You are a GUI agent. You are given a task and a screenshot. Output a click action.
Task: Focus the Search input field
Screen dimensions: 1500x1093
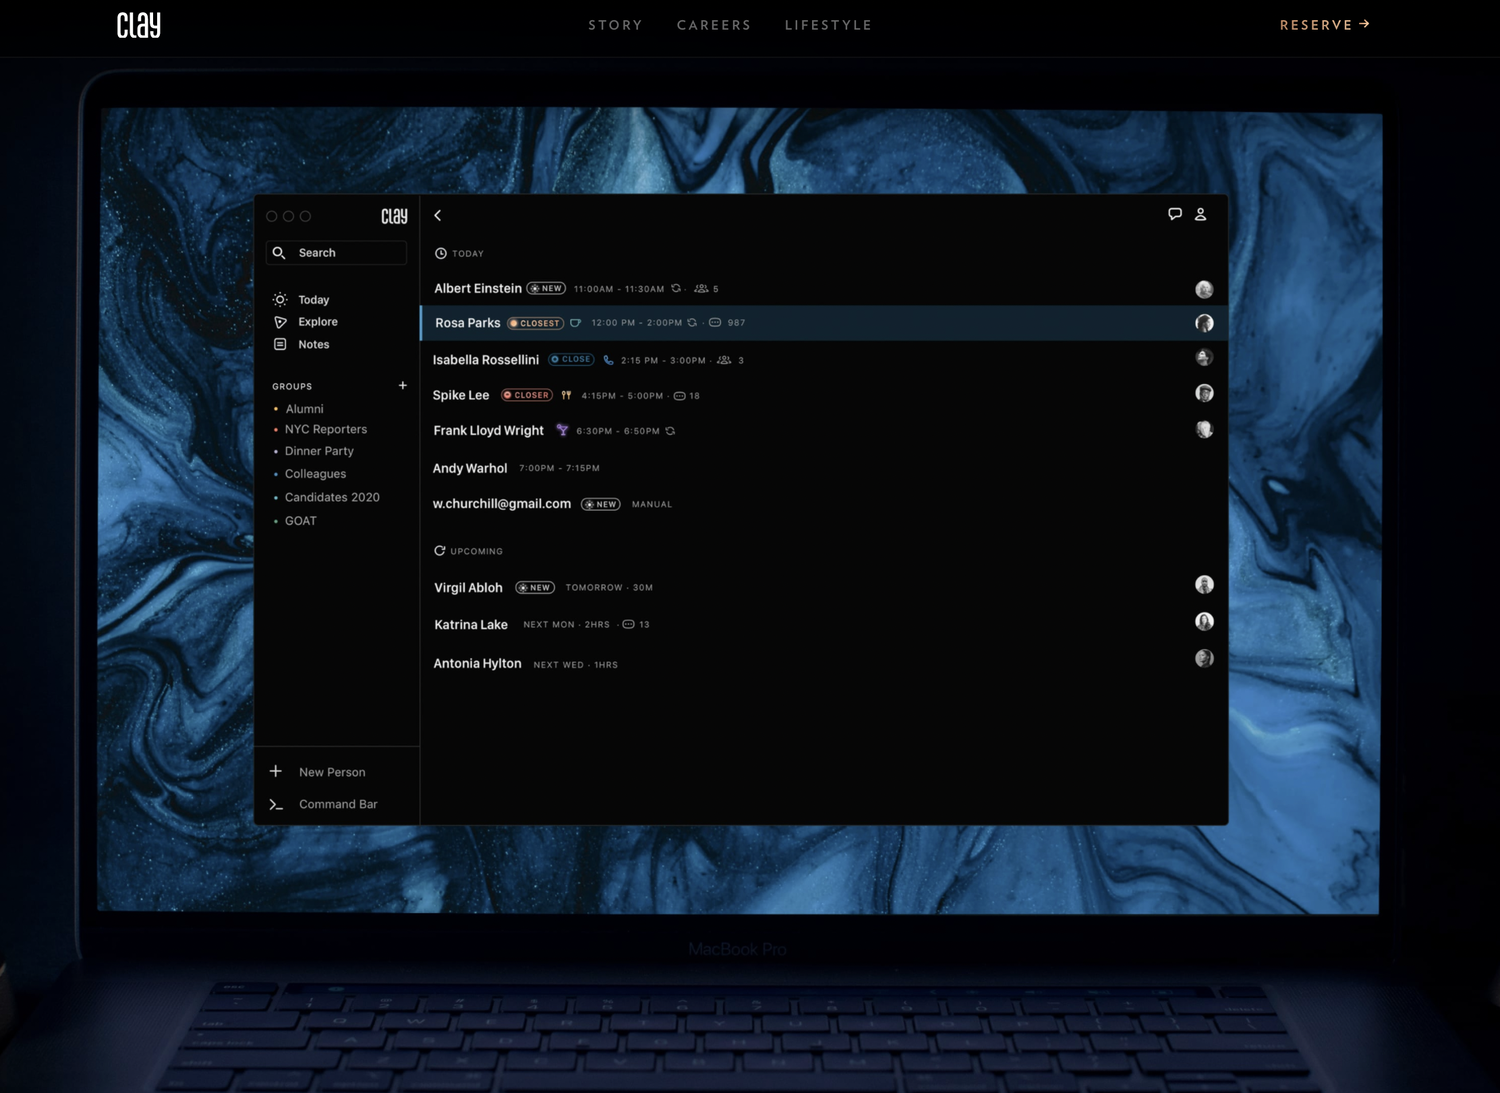336,253
